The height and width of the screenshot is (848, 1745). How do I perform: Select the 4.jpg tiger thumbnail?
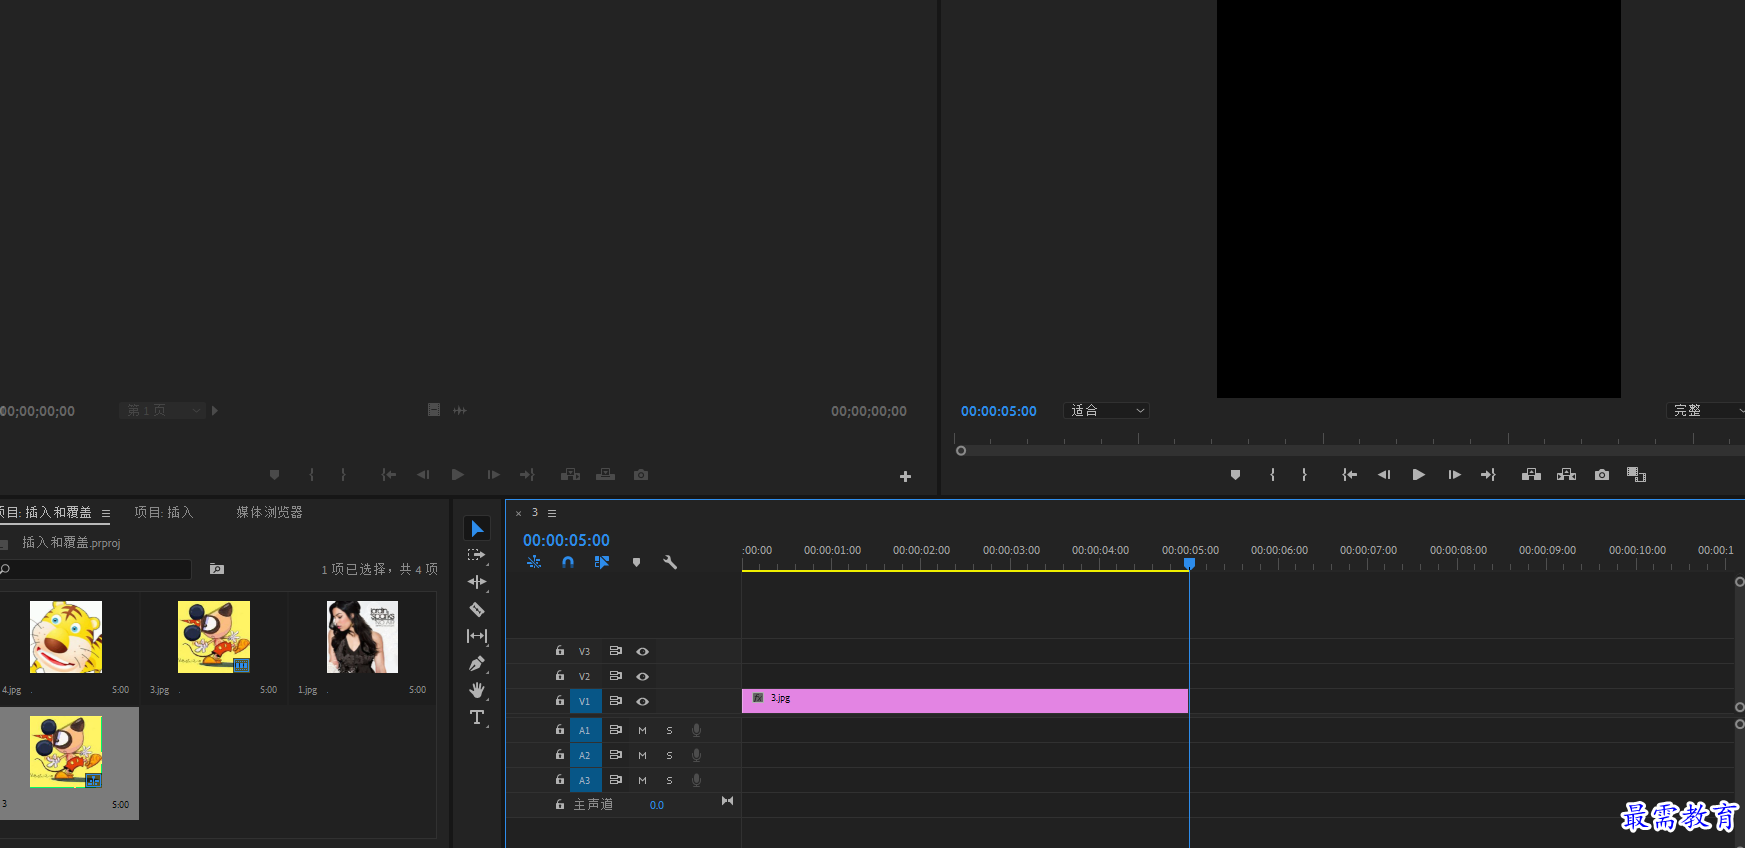[x=66, y=637]
